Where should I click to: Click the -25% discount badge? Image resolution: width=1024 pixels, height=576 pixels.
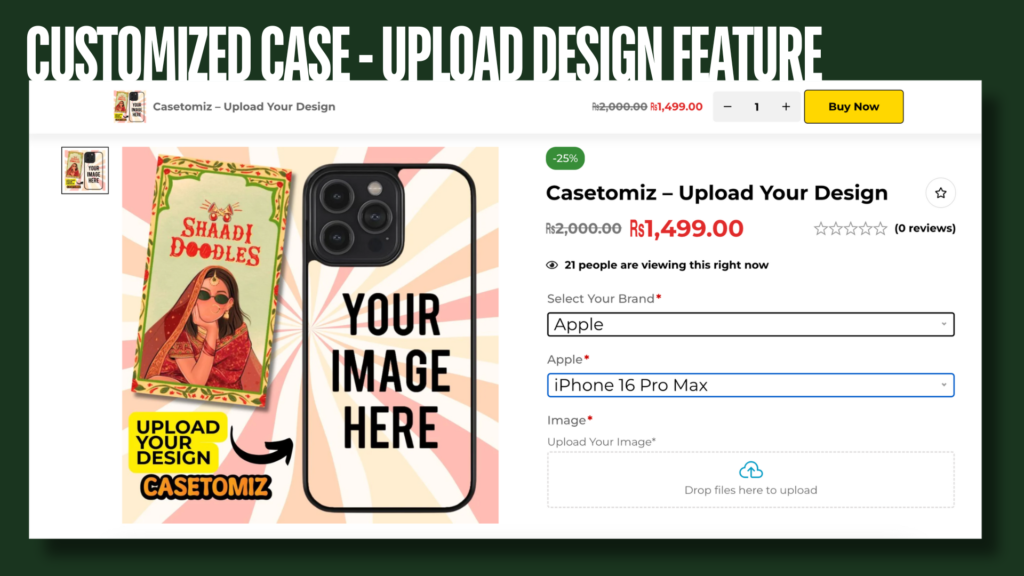[565, 158]
